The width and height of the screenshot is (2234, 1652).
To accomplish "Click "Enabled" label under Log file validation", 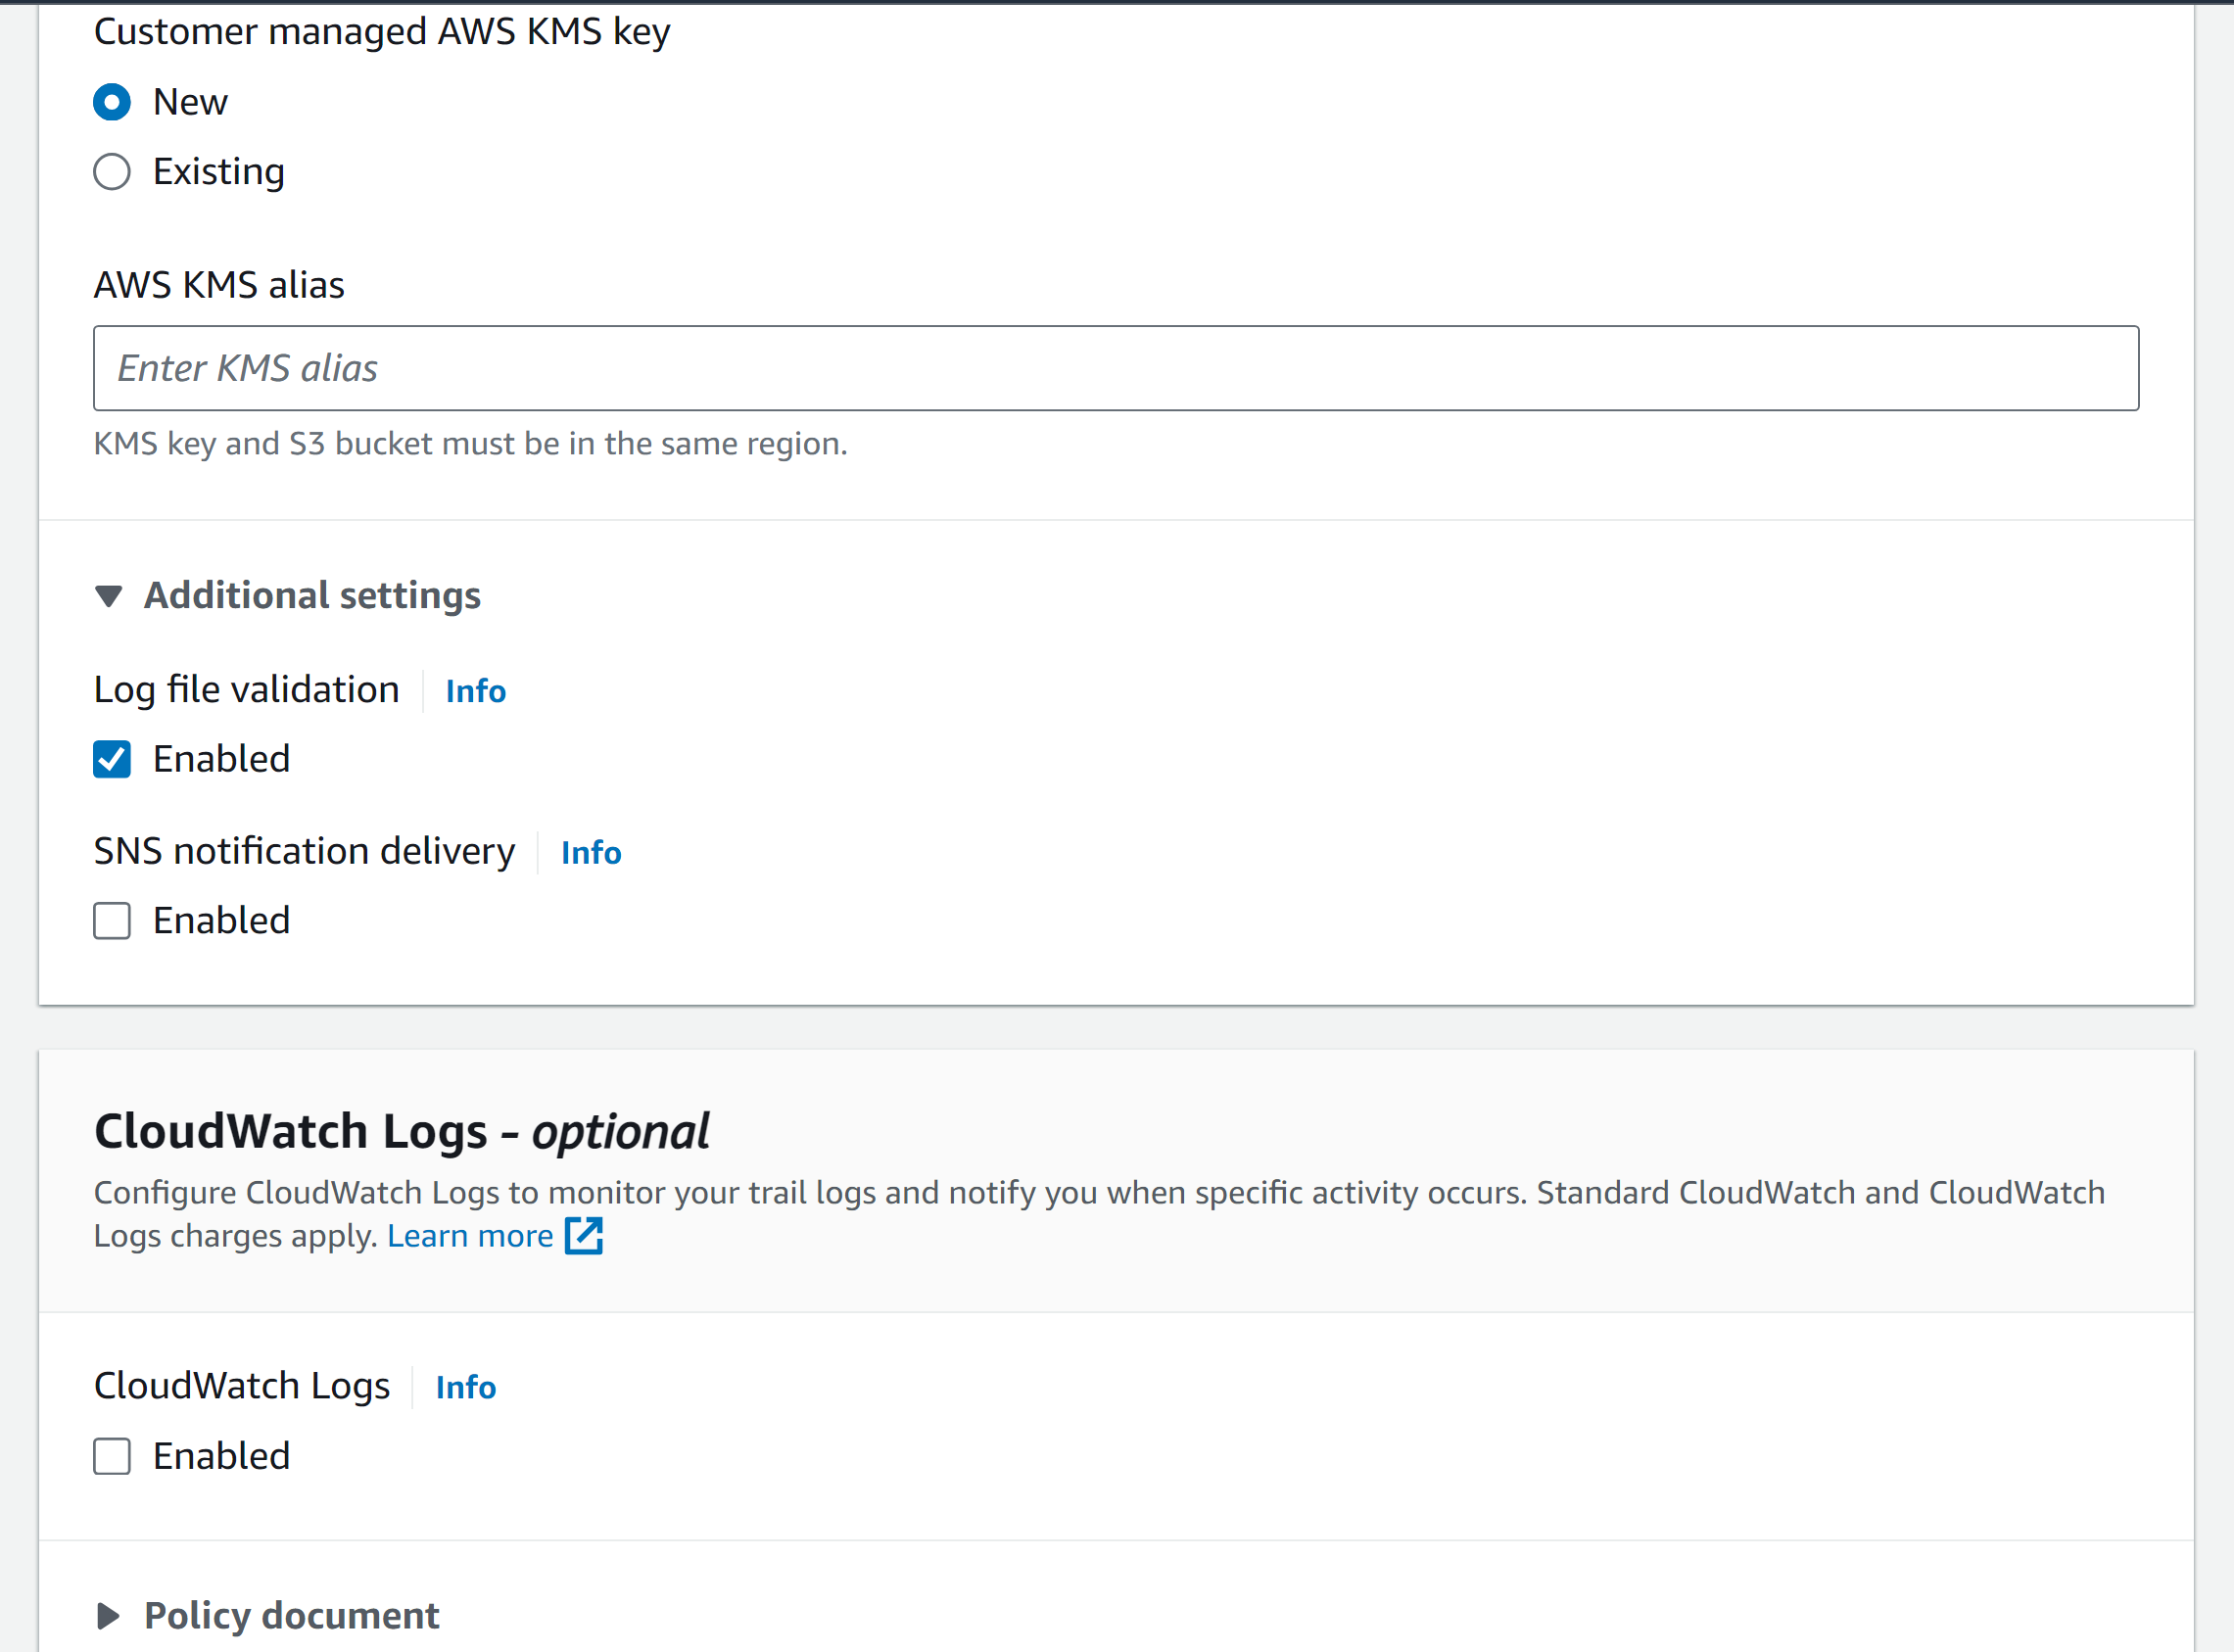I will click(221, 759).
